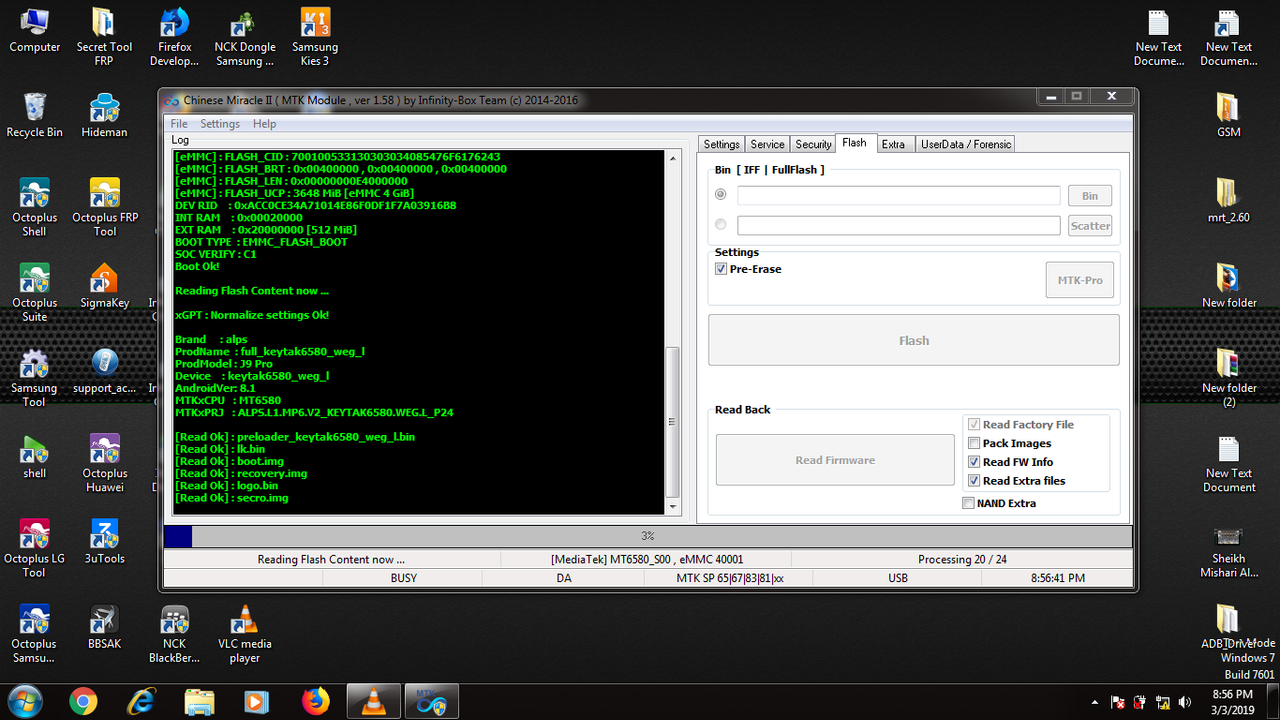This screenshot has height=720, width=1280.
Task: Launch the NCK BlackBerry shortcut
Action: pos(174,634)
